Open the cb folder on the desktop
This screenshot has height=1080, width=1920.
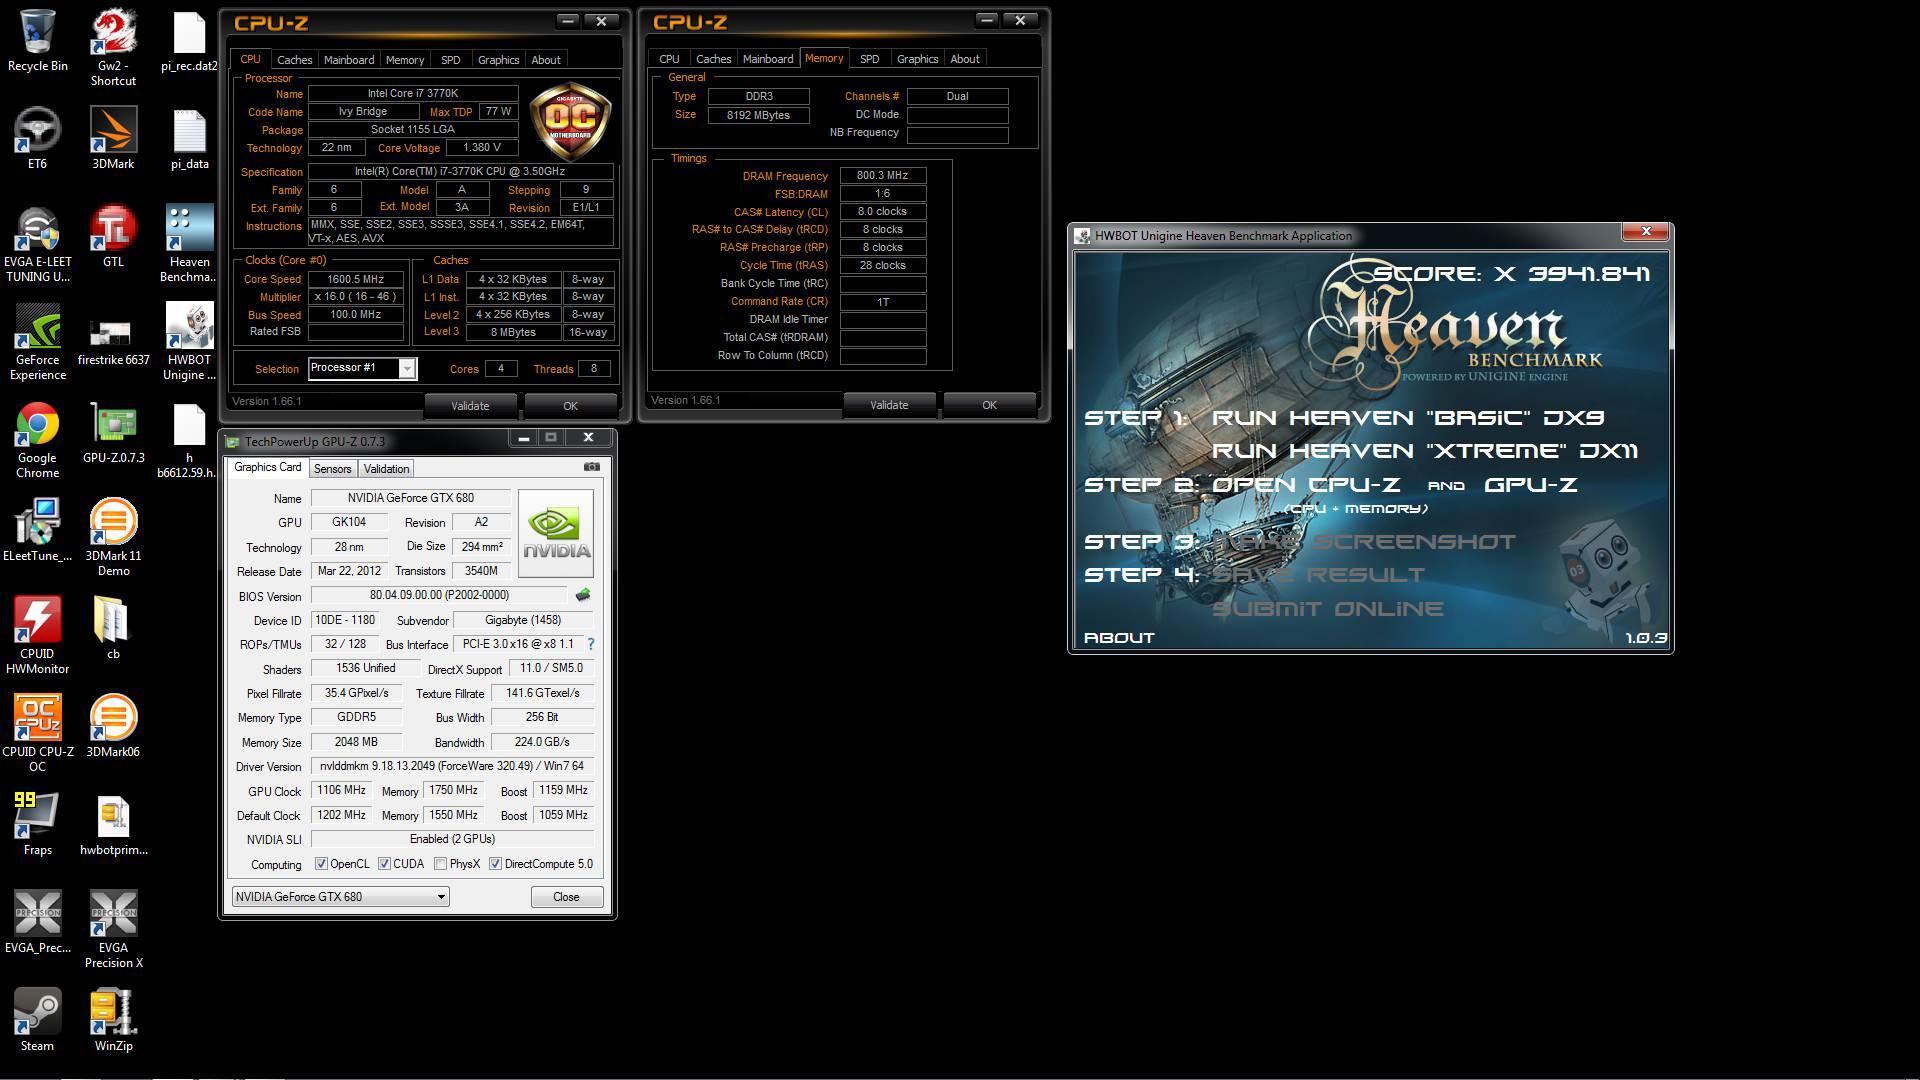(113, 628)
